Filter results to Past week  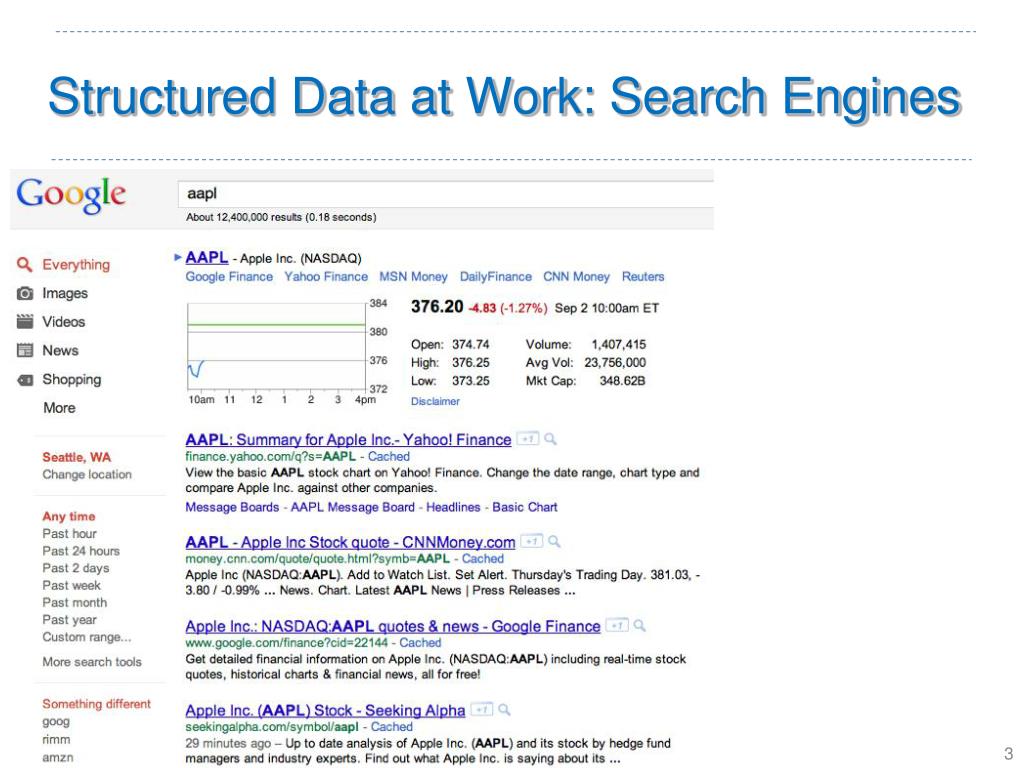click(x=71, y=585)
